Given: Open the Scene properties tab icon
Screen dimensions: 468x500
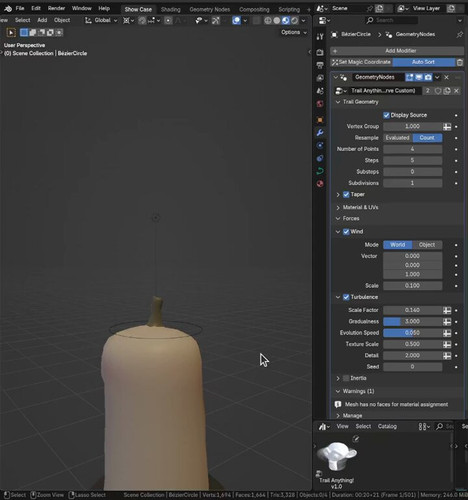Looking at the screenshot, I should [320, 91].
